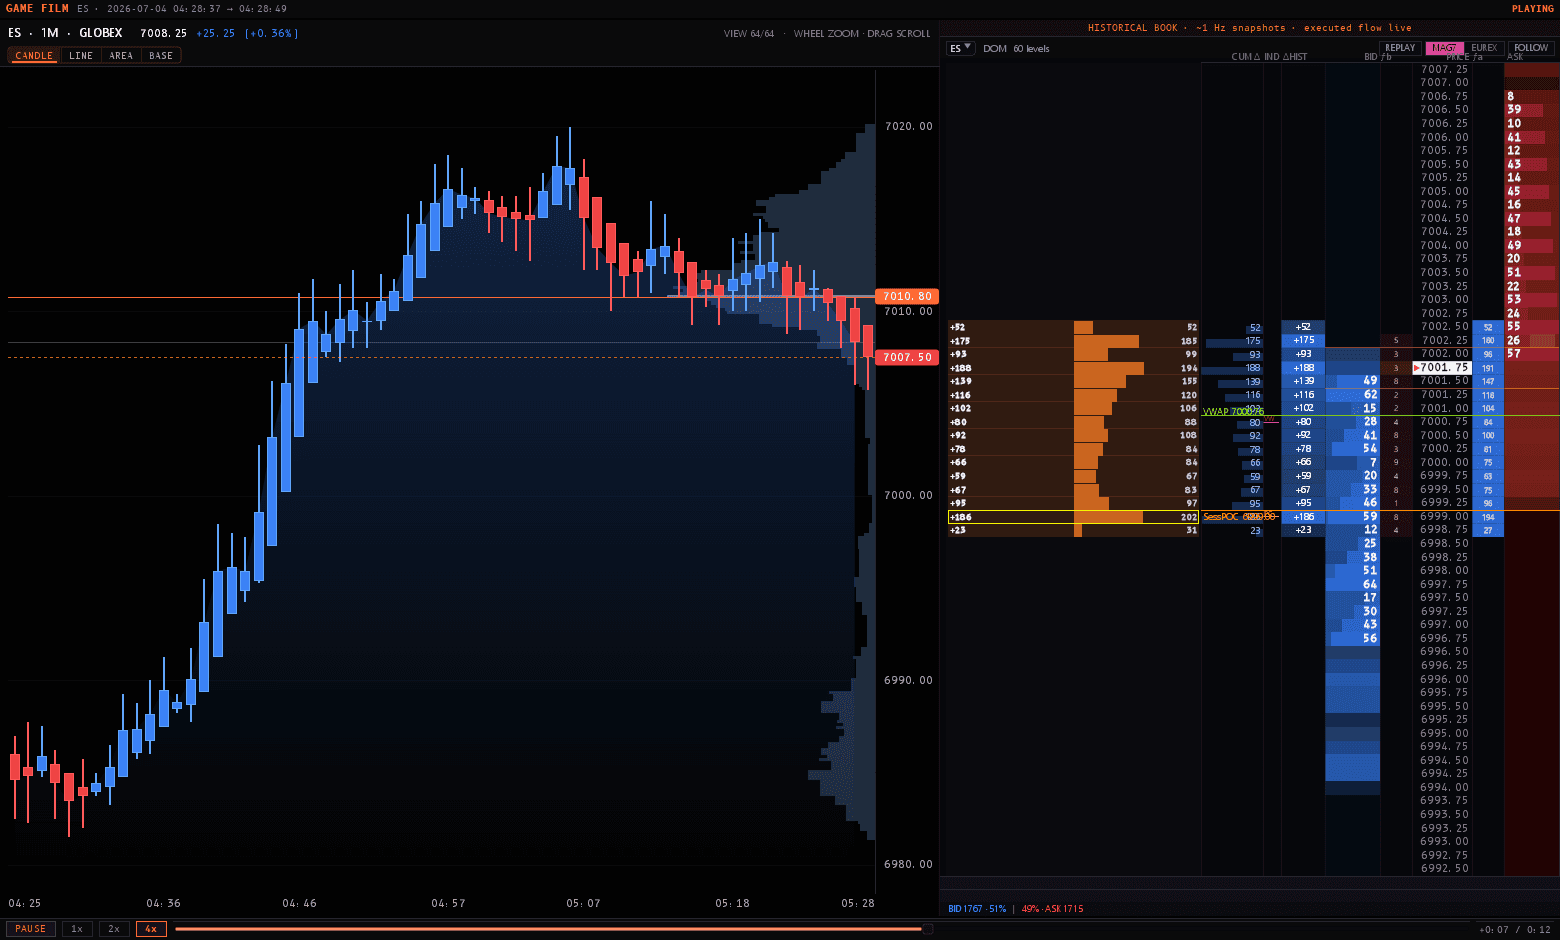The image size is (1560, 940).
Task: Click the SessPOC level label
Action: (x=1239, y=517)
